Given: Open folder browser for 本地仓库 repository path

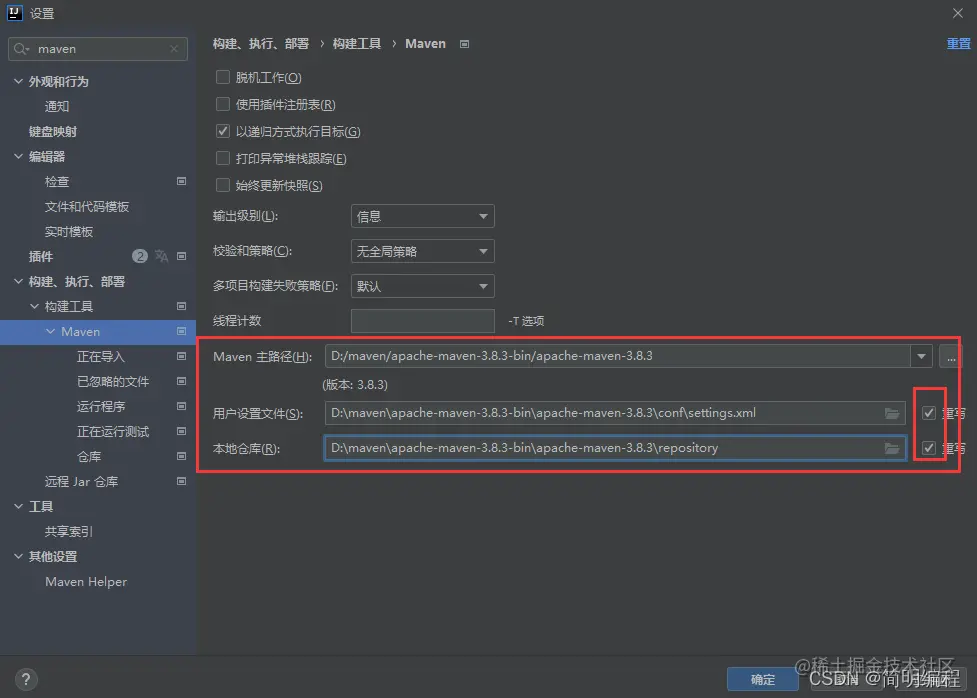Looking at the screenshot, I should (x=893, y=448).
